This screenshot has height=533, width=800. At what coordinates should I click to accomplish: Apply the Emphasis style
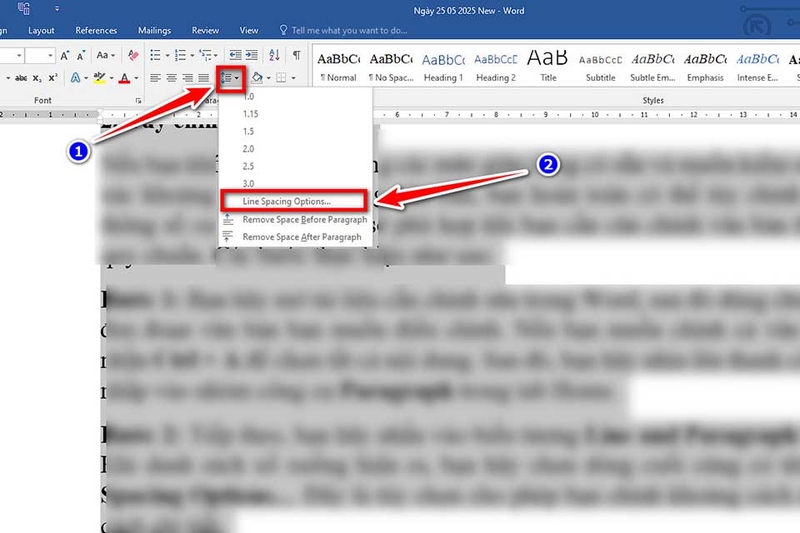(705, 66)
